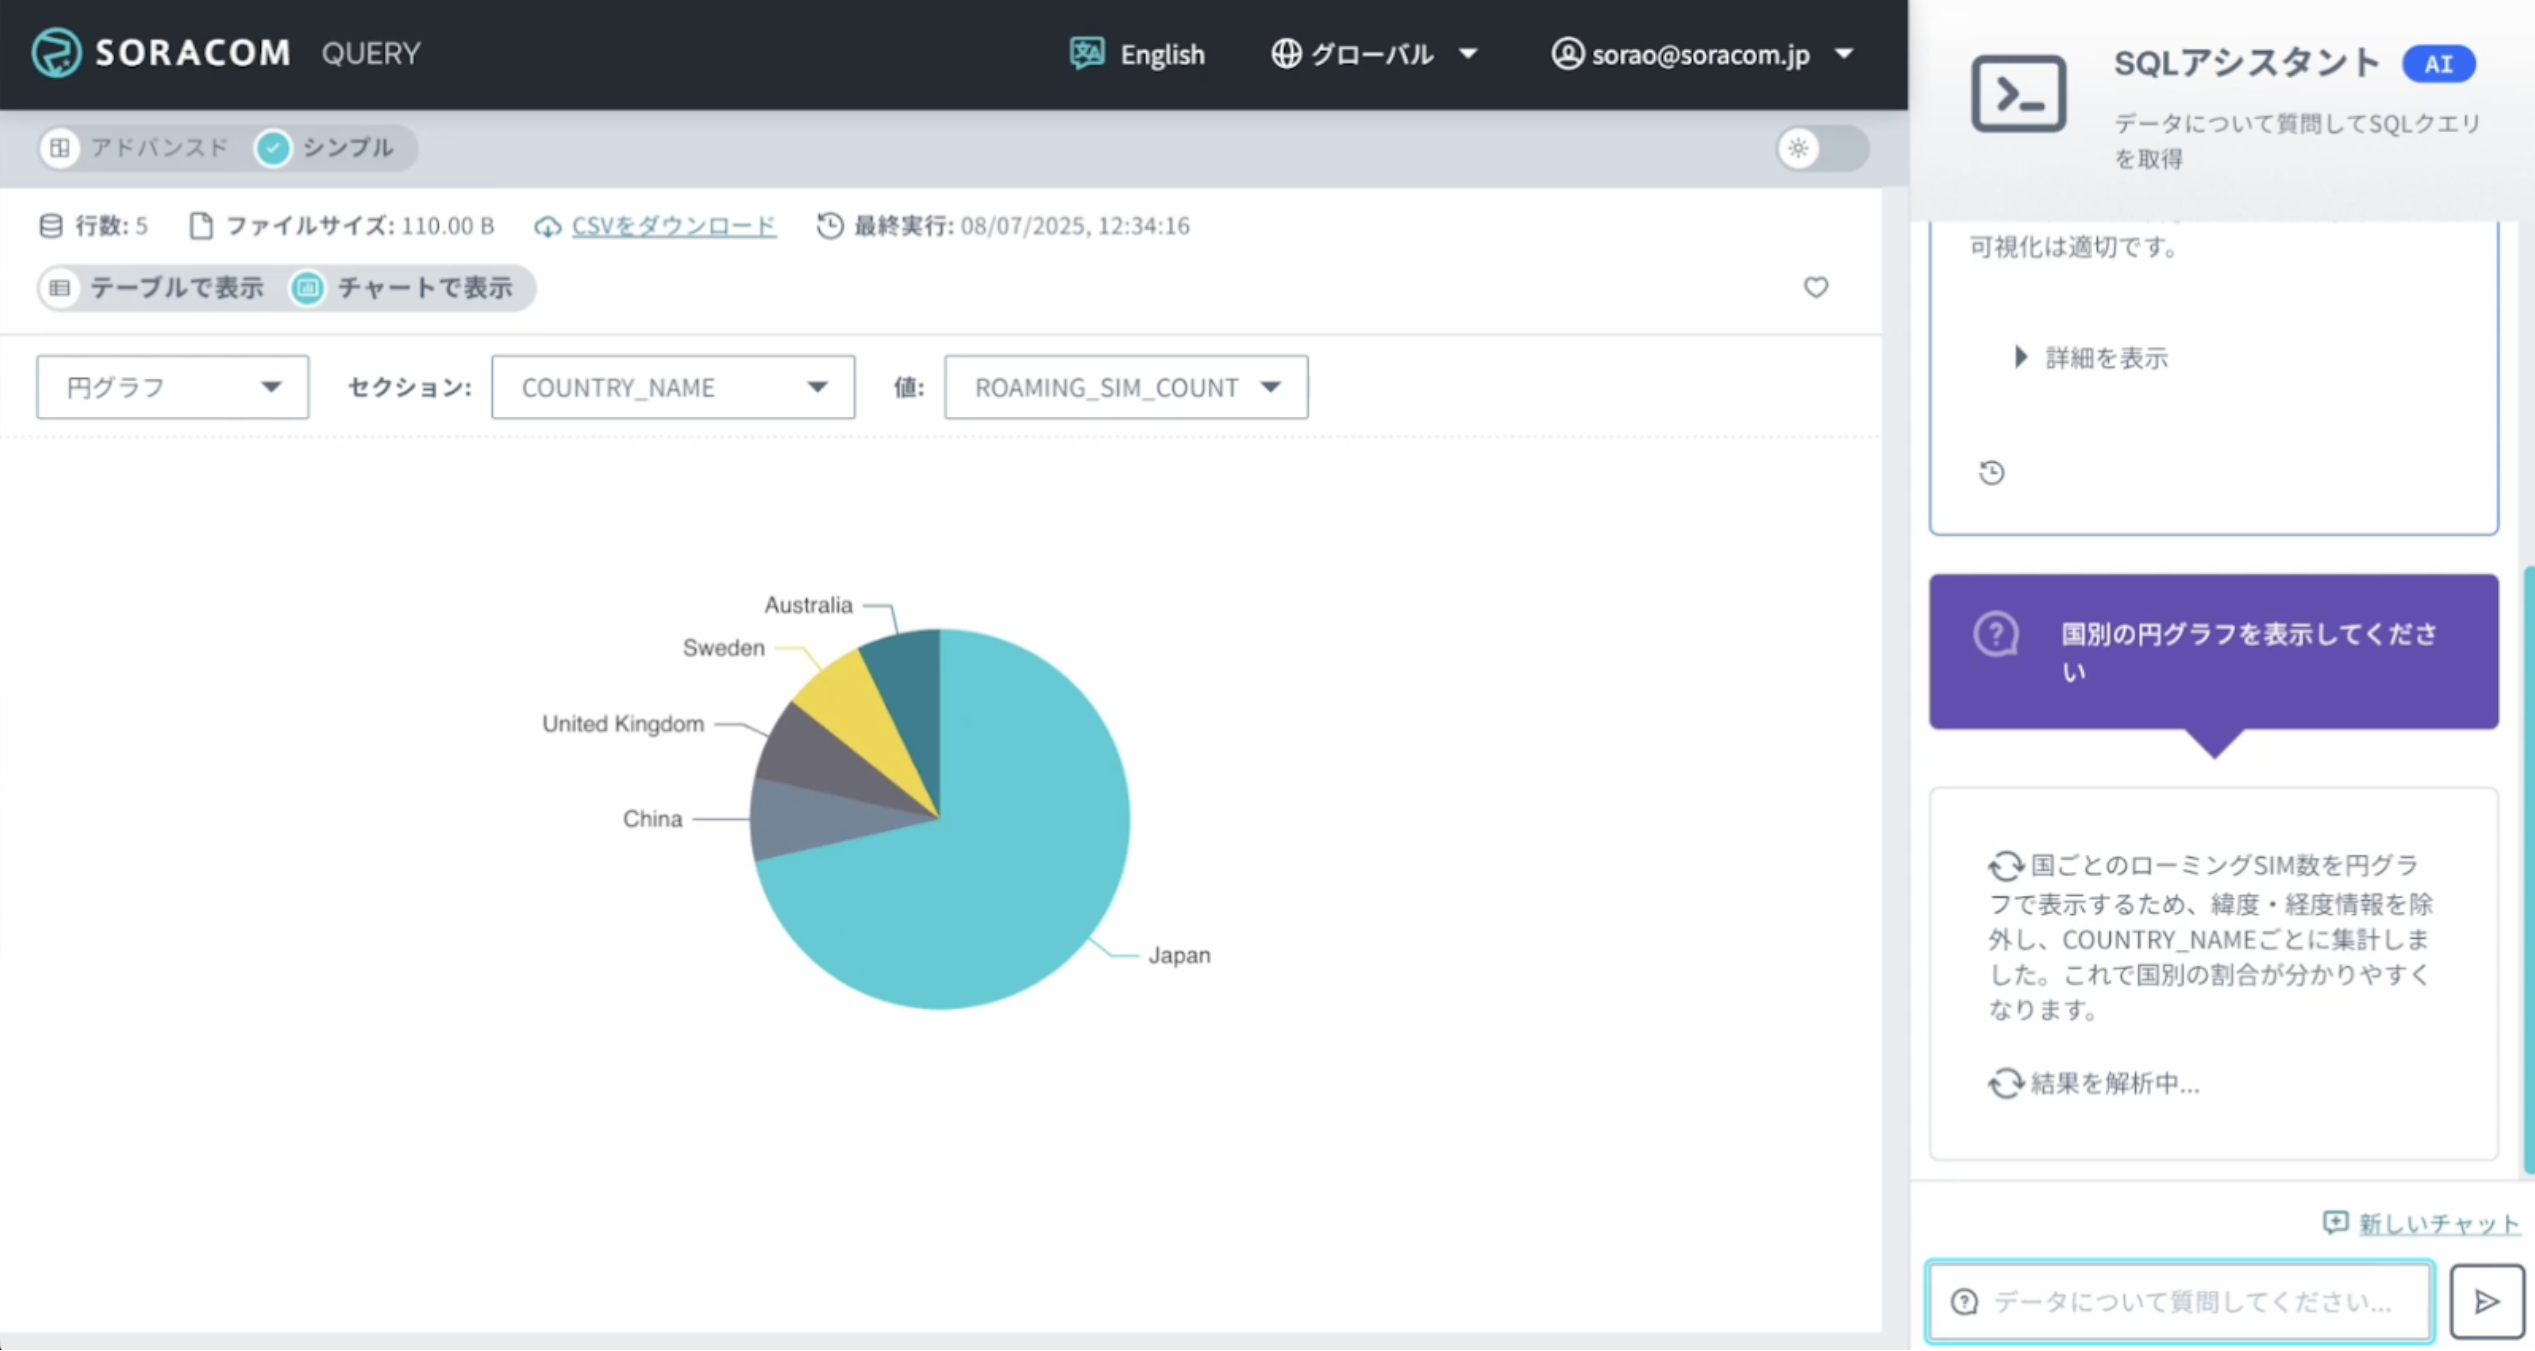
Task: Click the history clock icon in chat
Action: tap(1991, 472)
